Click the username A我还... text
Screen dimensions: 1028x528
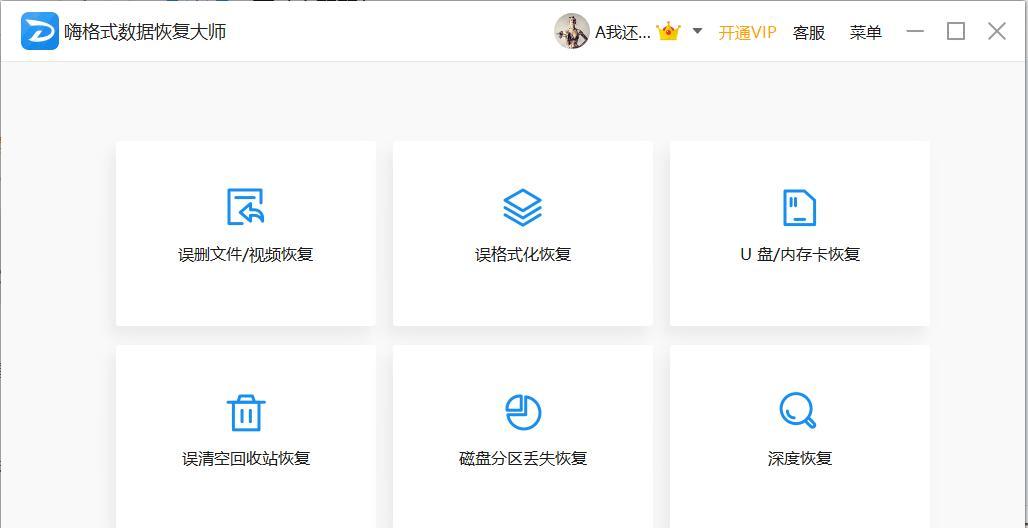623,32
